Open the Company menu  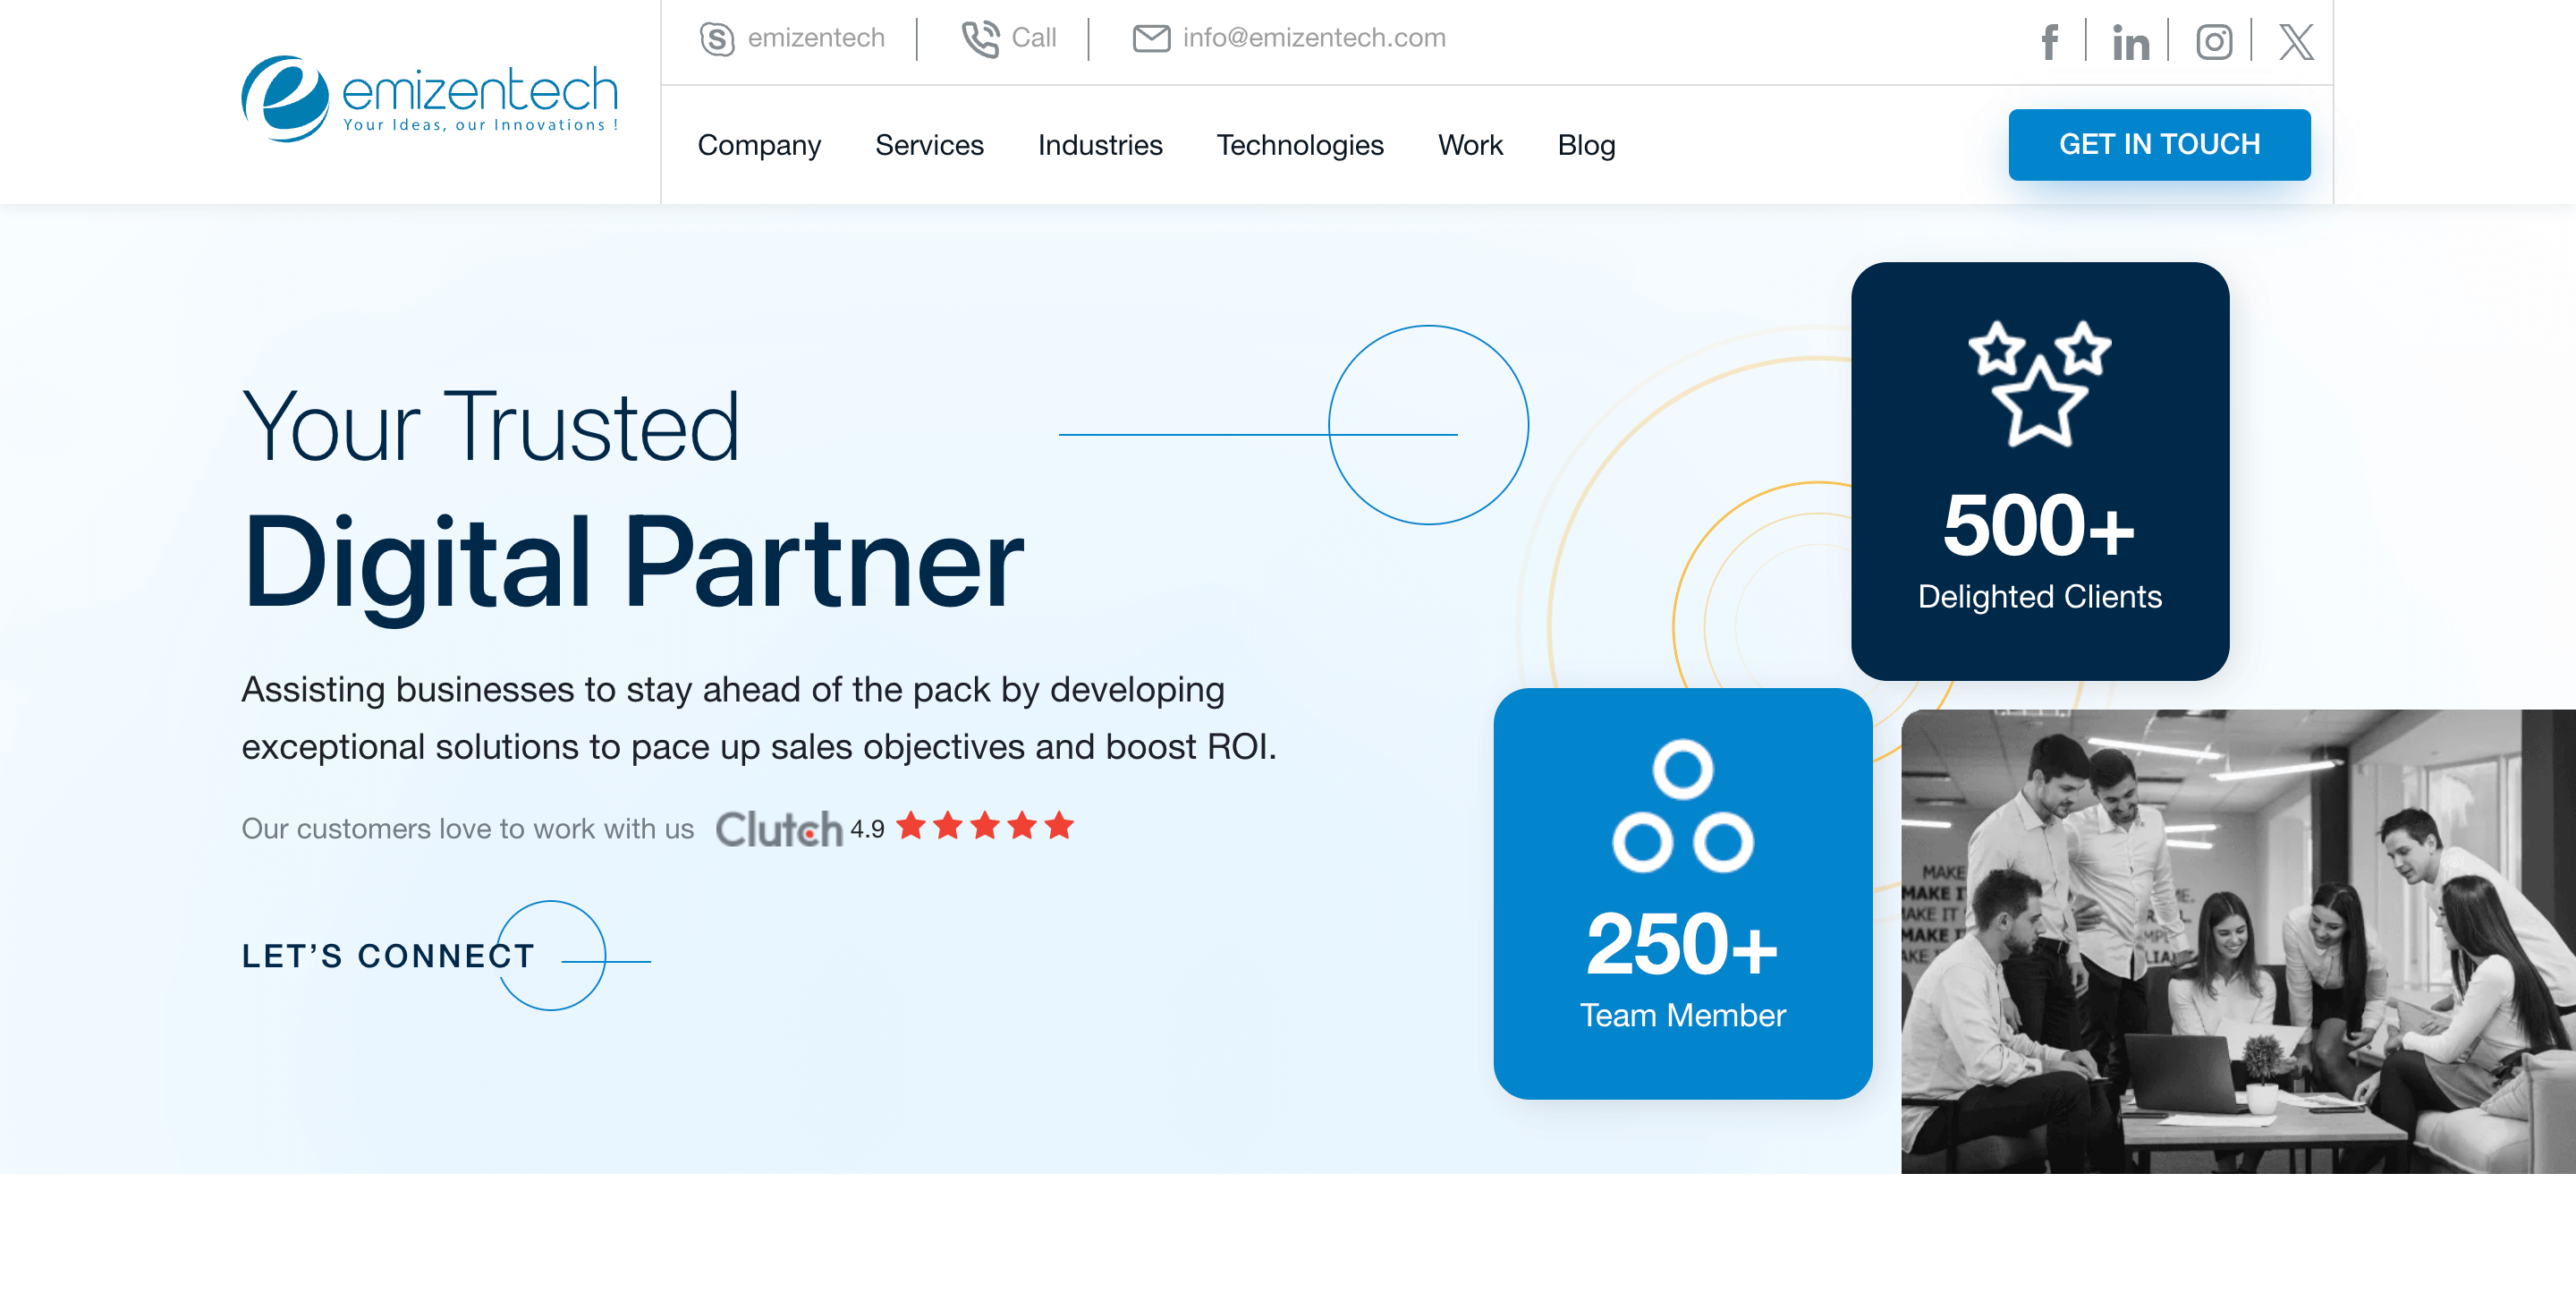[x=759, y=145]
